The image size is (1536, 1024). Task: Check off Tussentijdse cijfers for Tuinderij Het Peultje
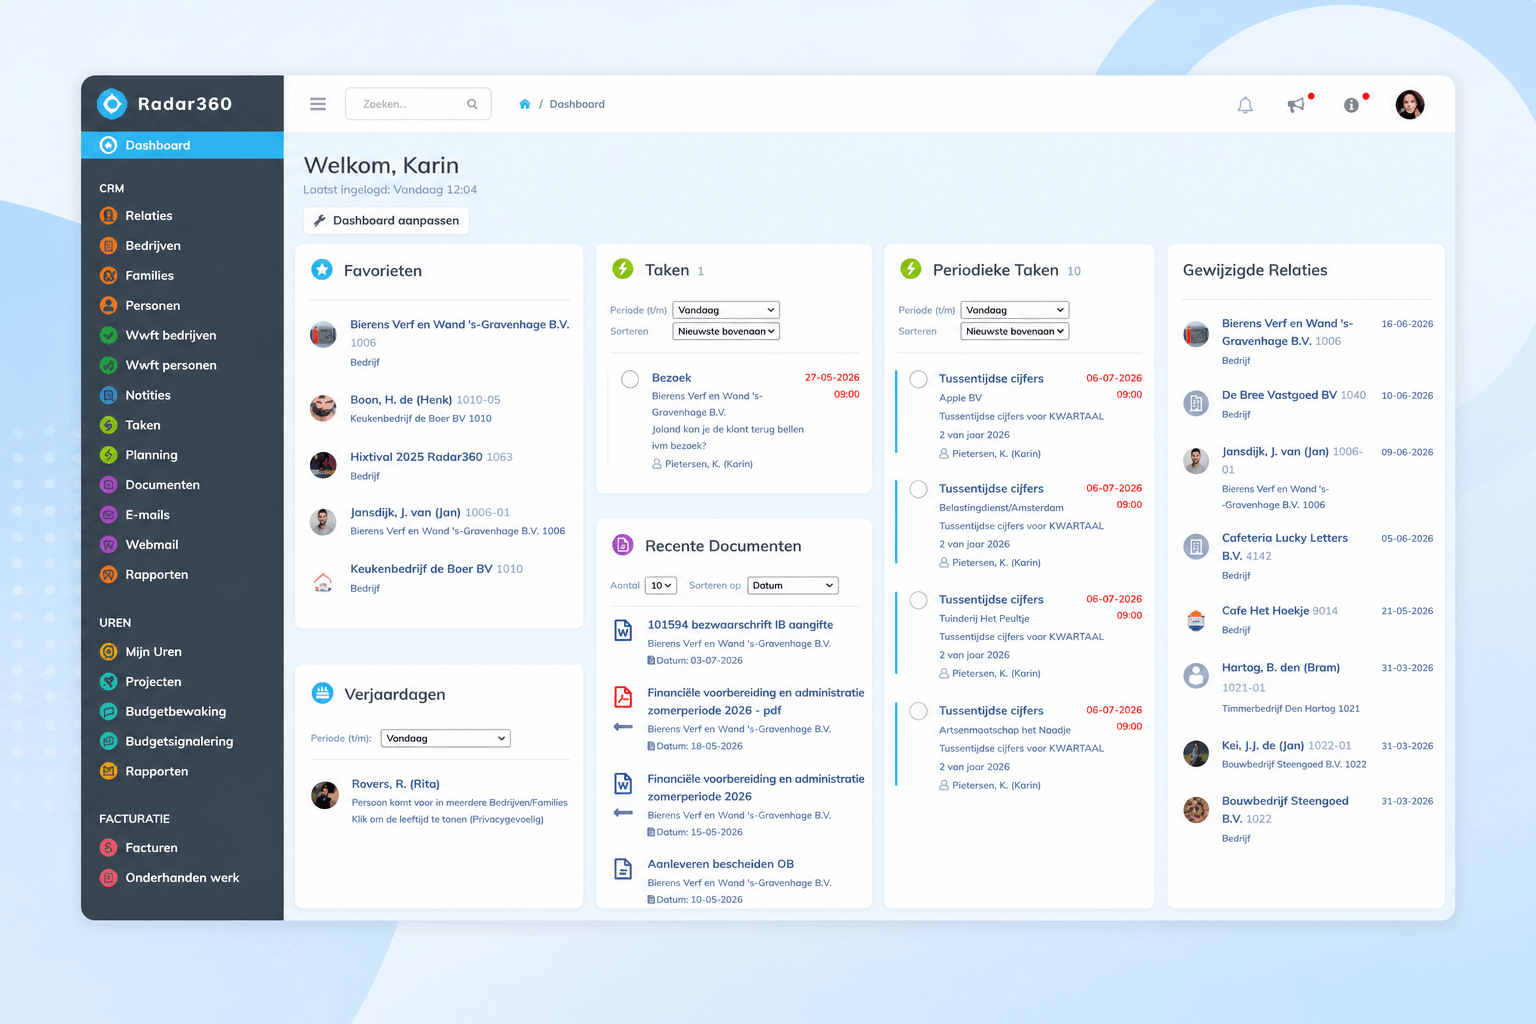918,600
